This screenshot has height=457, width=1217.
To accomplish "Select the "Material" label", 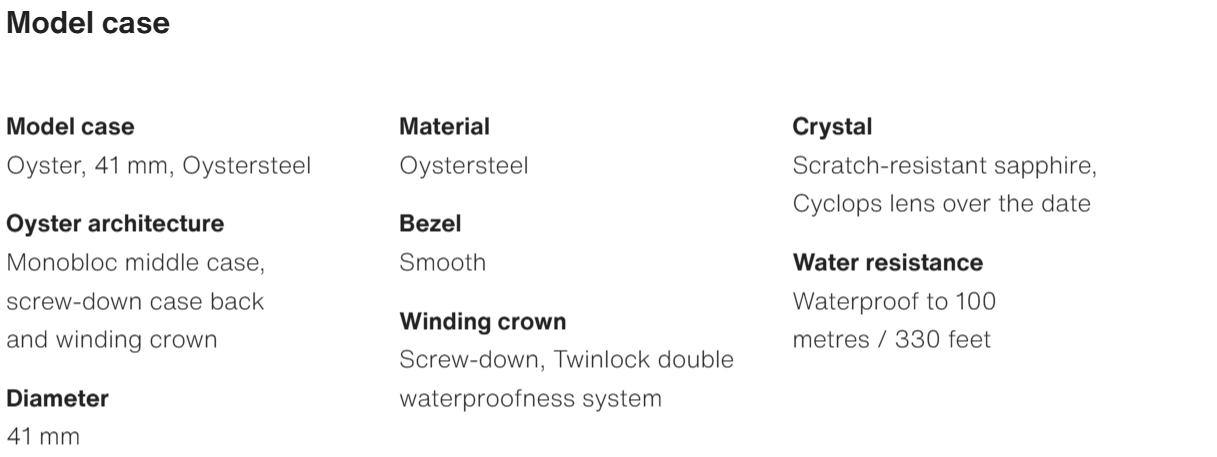I will tap(444, 127).
